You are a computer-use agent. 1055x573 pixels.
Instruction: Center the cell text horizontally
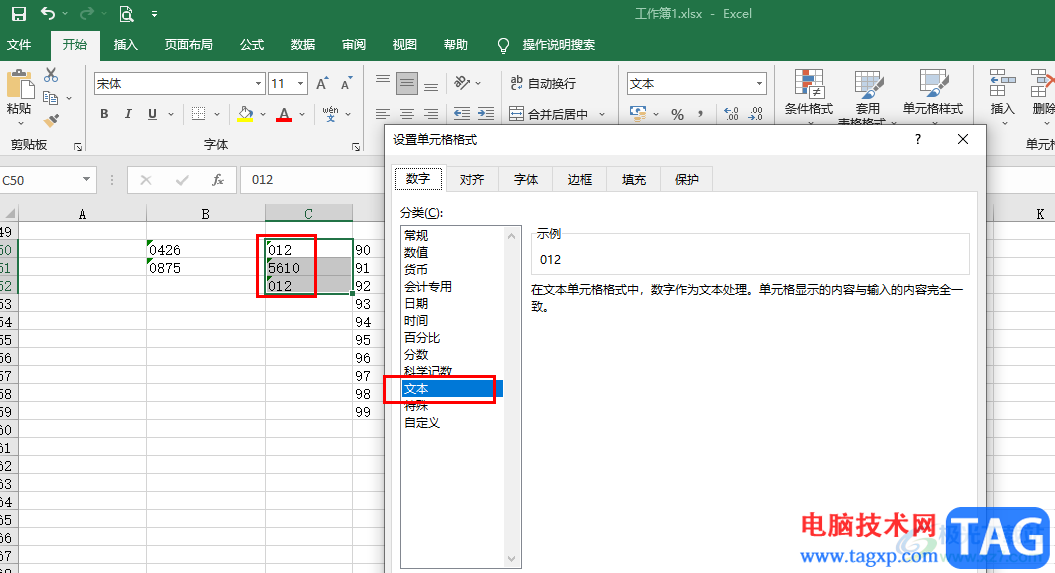(407, 114)
